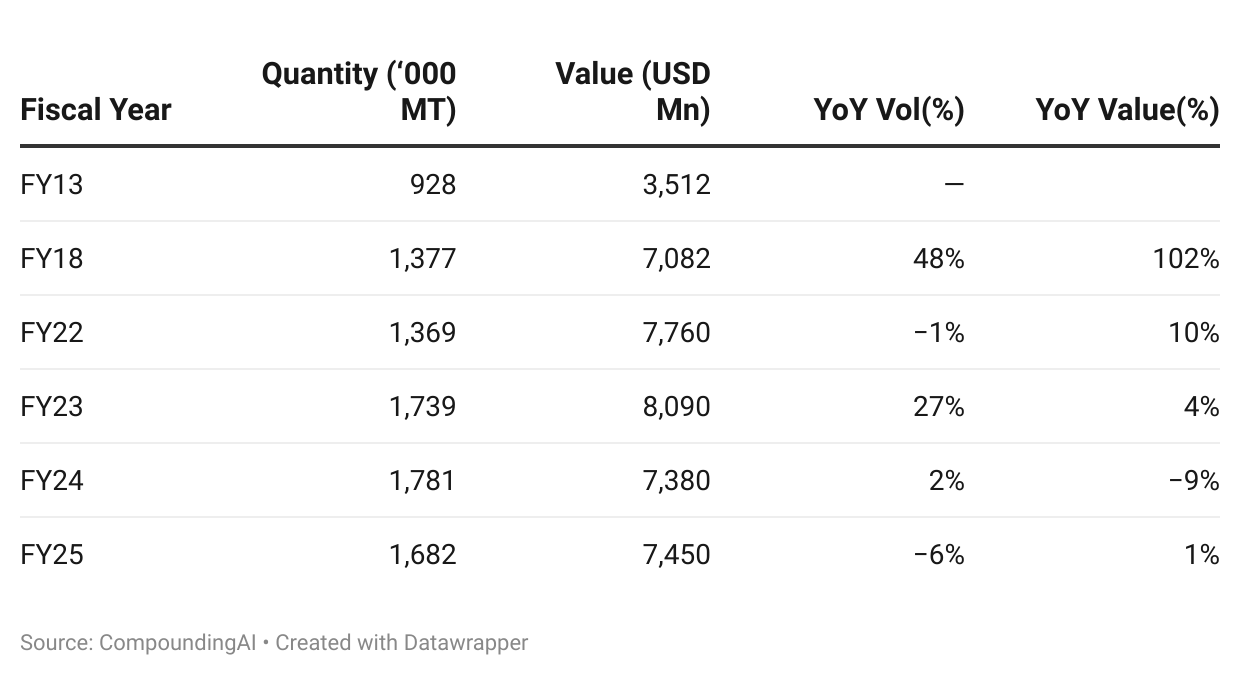
Task: Click the Value (USD Mn) column header
Action: 633,91
